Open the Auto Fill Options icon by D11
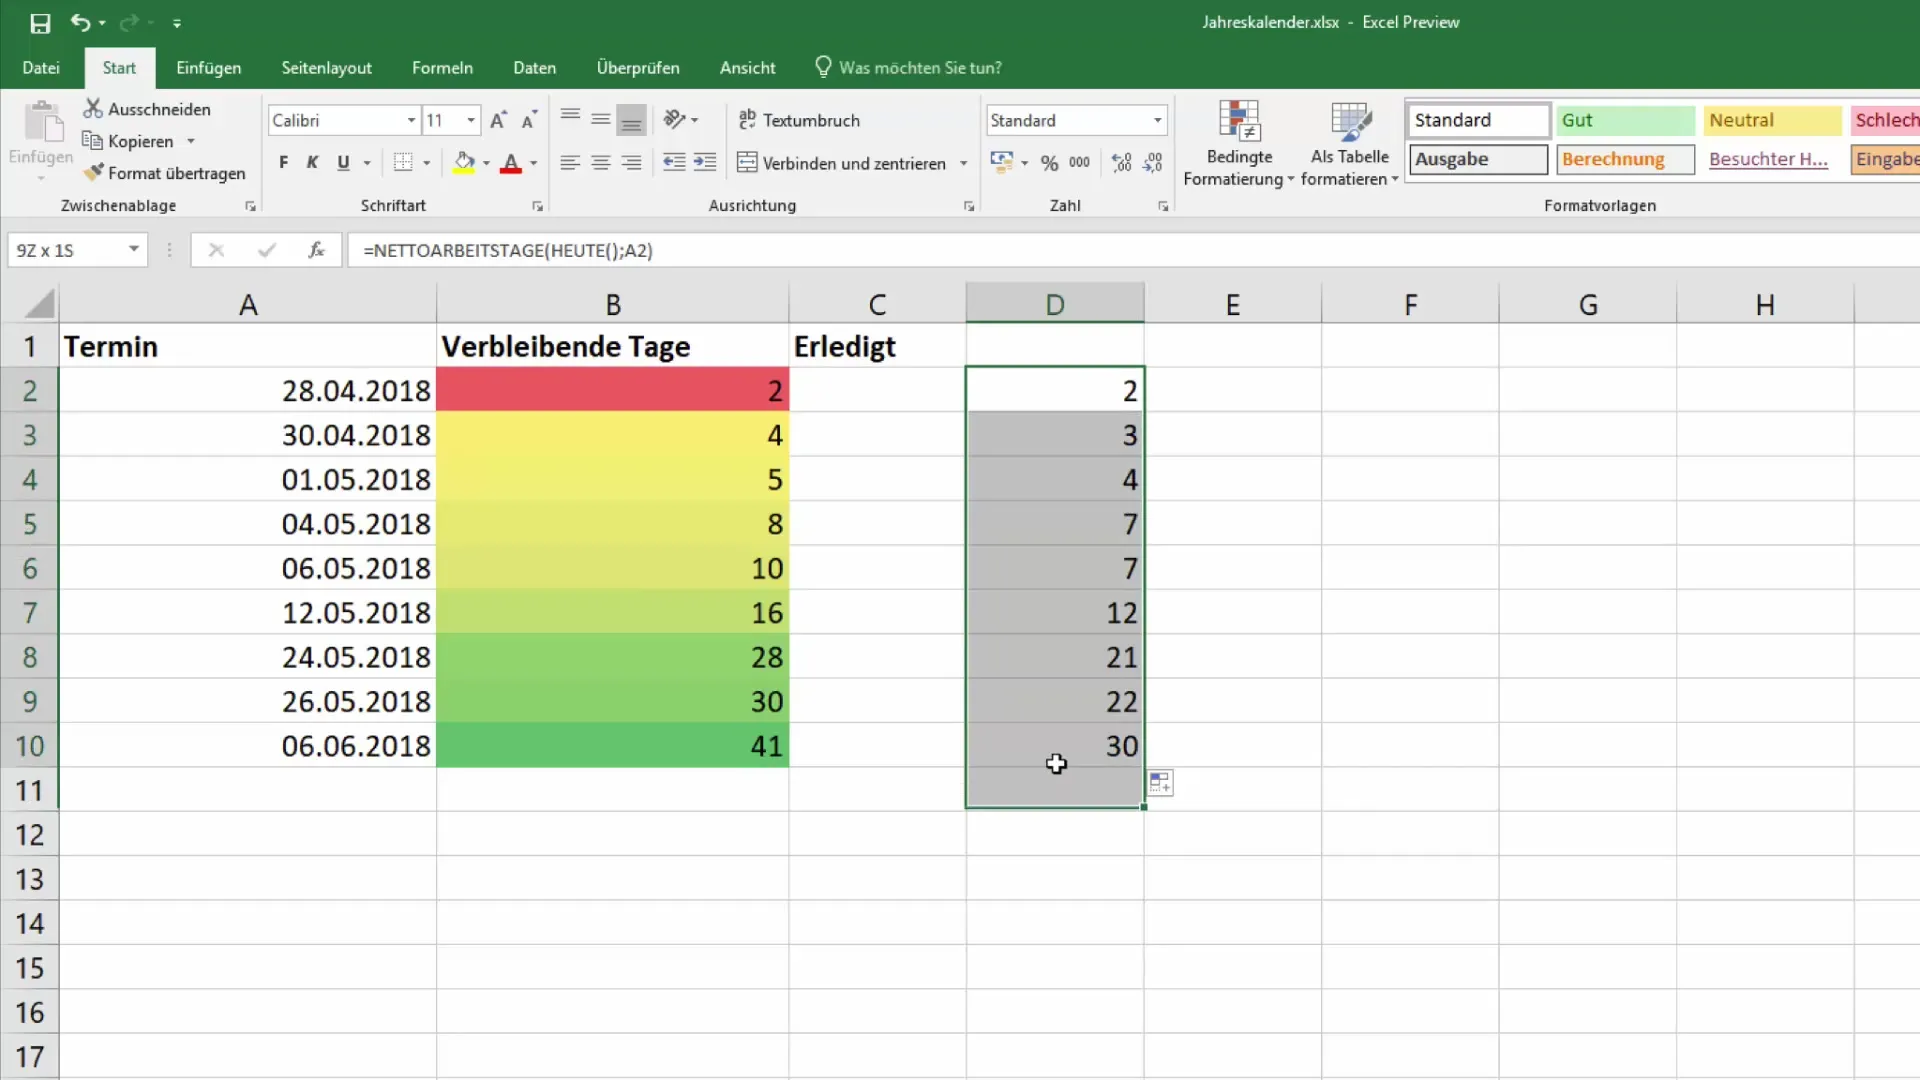Screen dimensions: 1920x1080 tap(1160, 783)
